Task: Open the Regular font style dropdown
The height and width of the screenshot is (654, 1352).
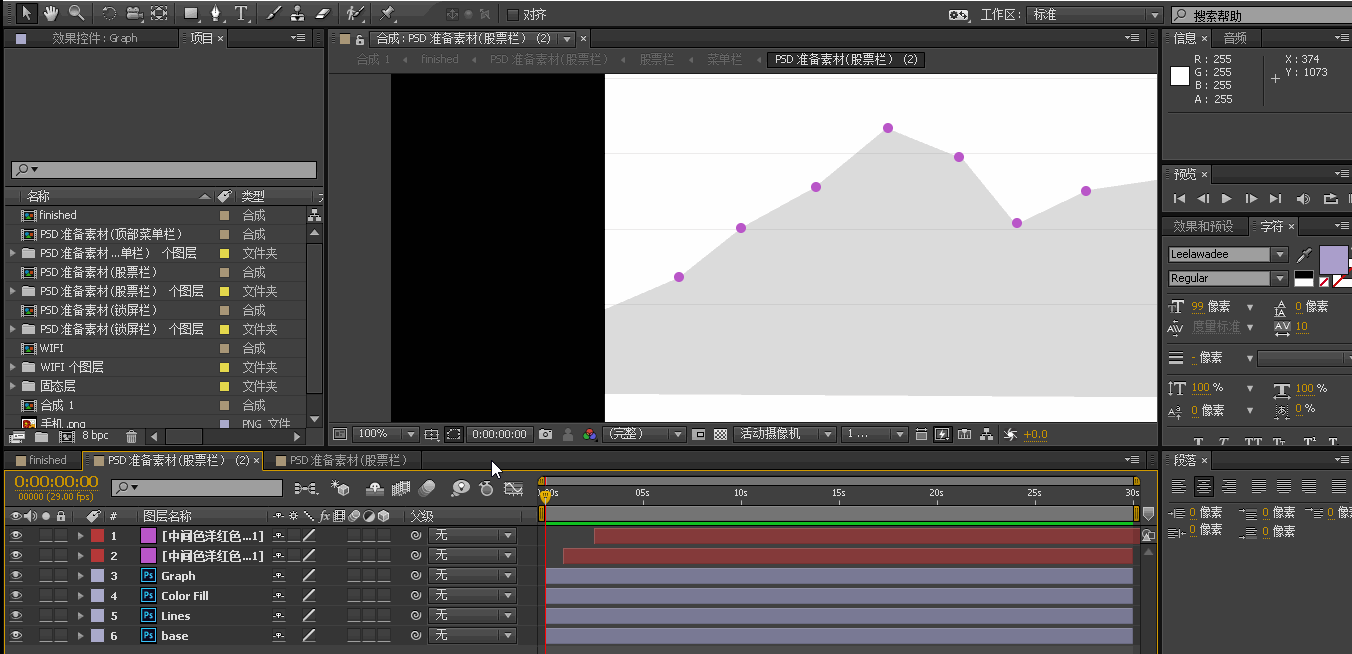Action: click(1228, 278)
